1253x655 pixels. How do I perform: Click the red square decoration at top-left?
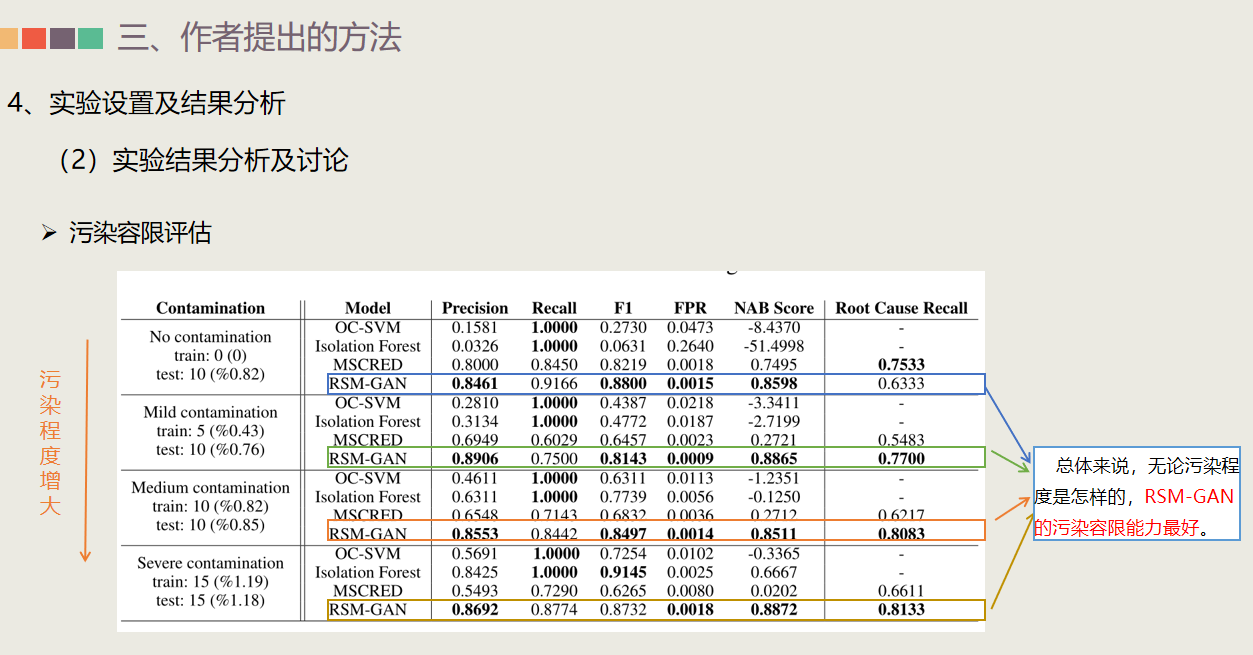[34, 38]
